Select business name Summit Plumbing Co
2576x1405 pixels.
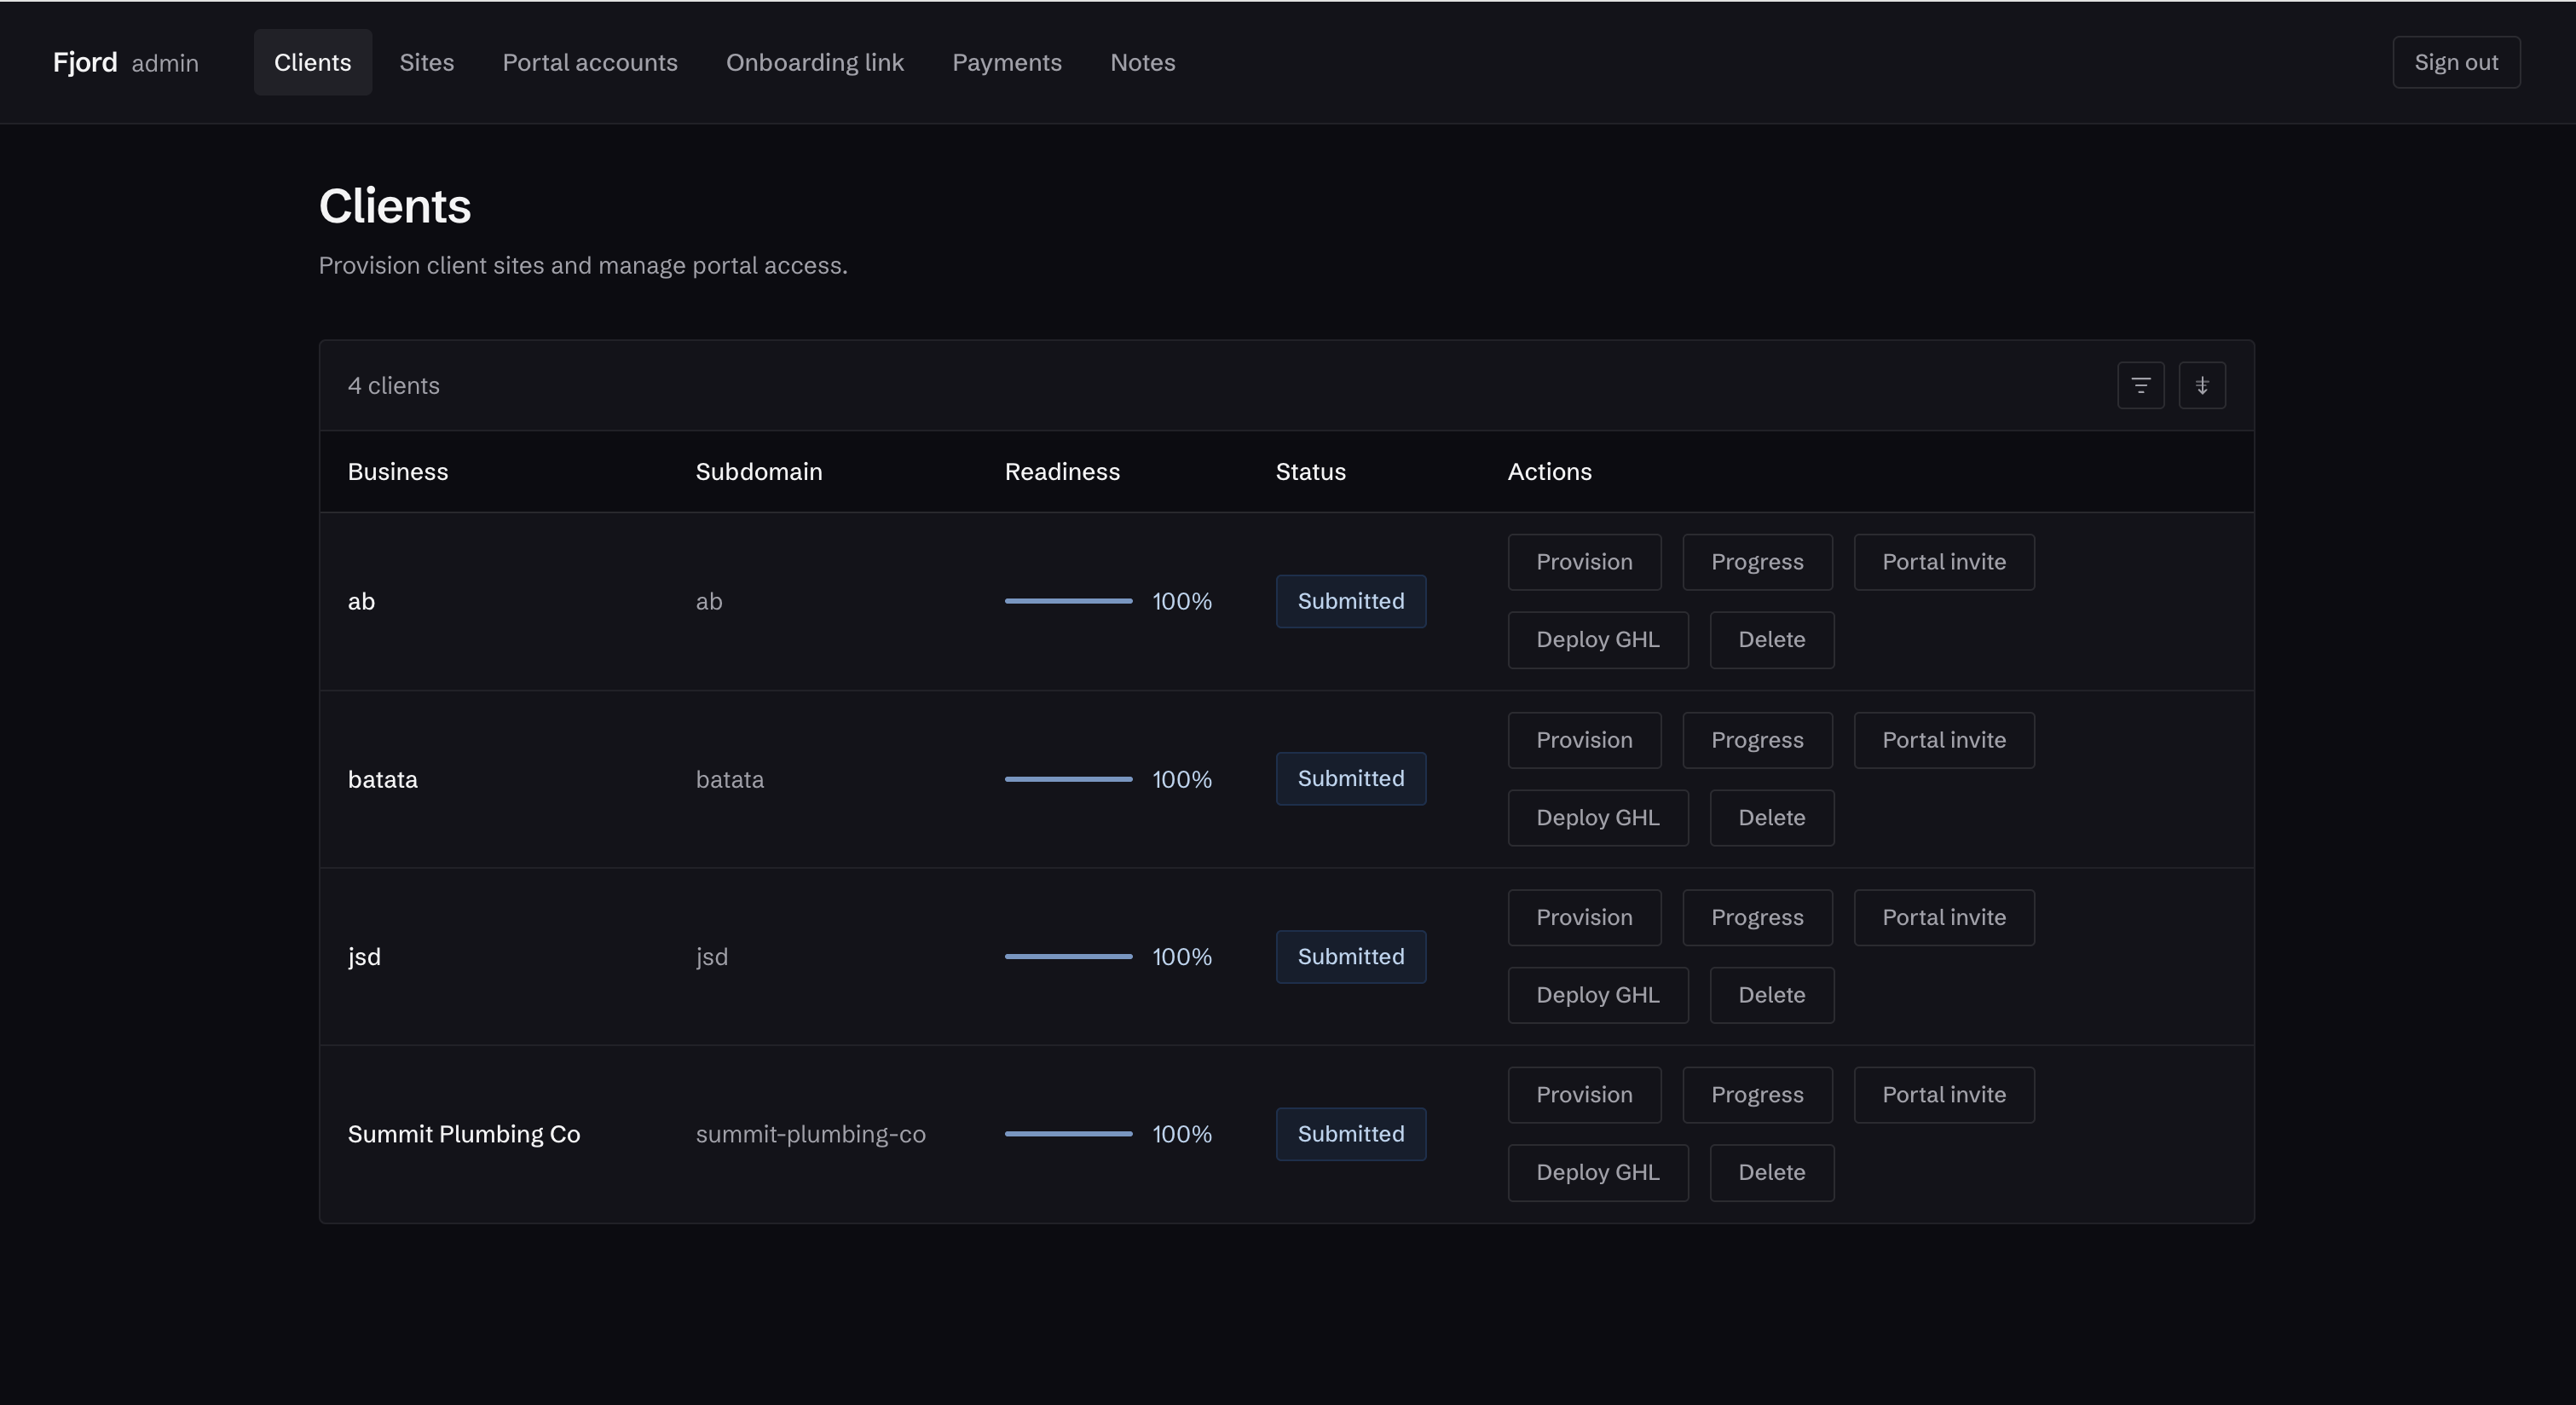click(x=464, y=1134)
